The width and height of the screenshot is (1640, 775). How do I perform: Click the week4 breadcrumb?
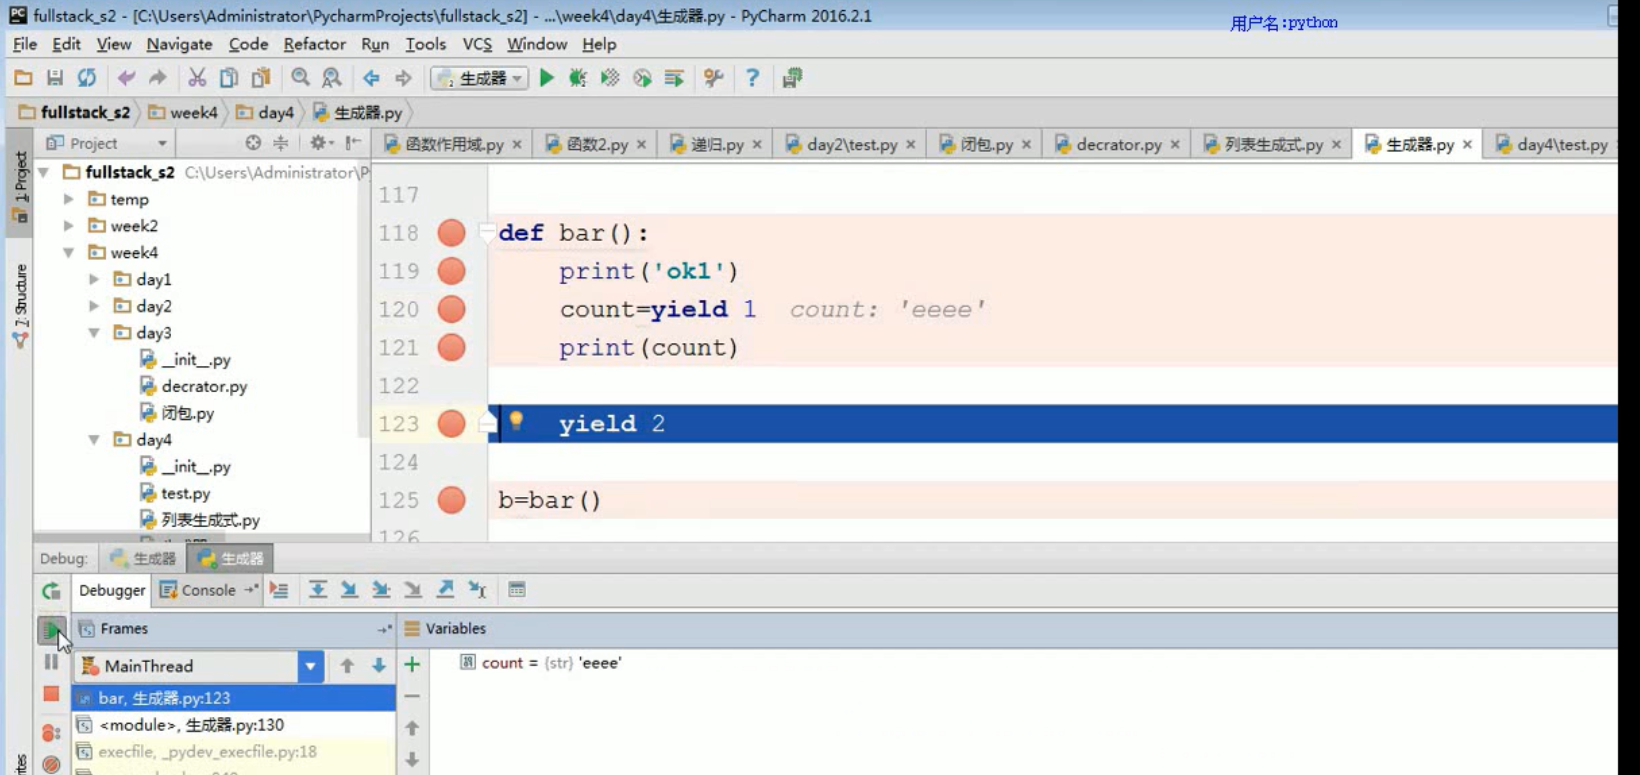point(183,113)
